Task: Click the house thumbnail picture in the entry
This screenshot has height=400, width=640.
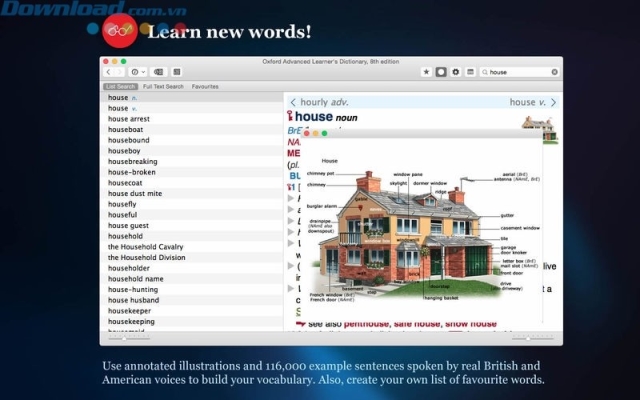Action: [538, 127]
